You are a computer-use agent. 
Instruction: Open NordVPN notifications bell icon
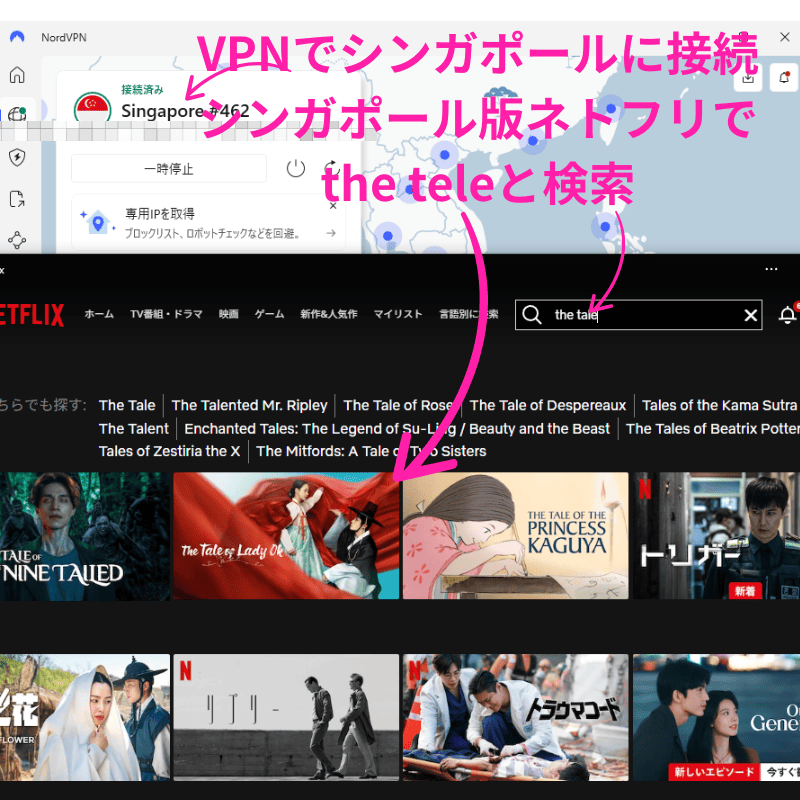784,78
